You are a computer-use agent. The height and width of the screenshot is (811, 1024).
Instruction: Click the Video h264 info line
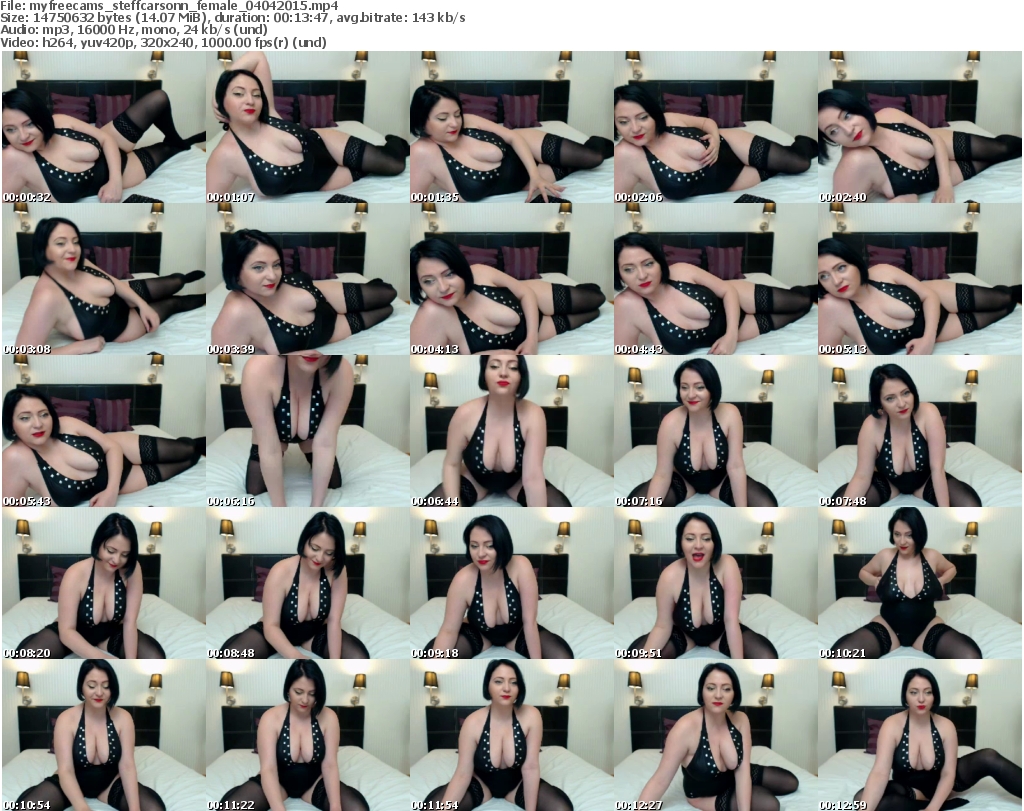(164, 42)
